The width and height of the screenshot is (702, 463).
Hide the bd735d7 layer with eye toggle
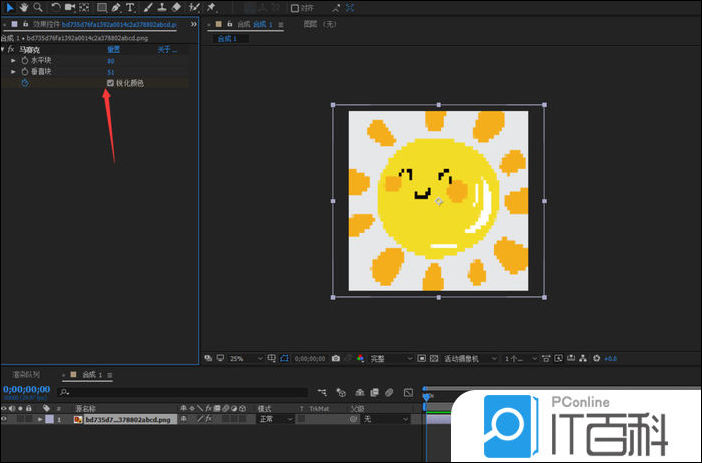pyautogui.click(x=5, y=420)
